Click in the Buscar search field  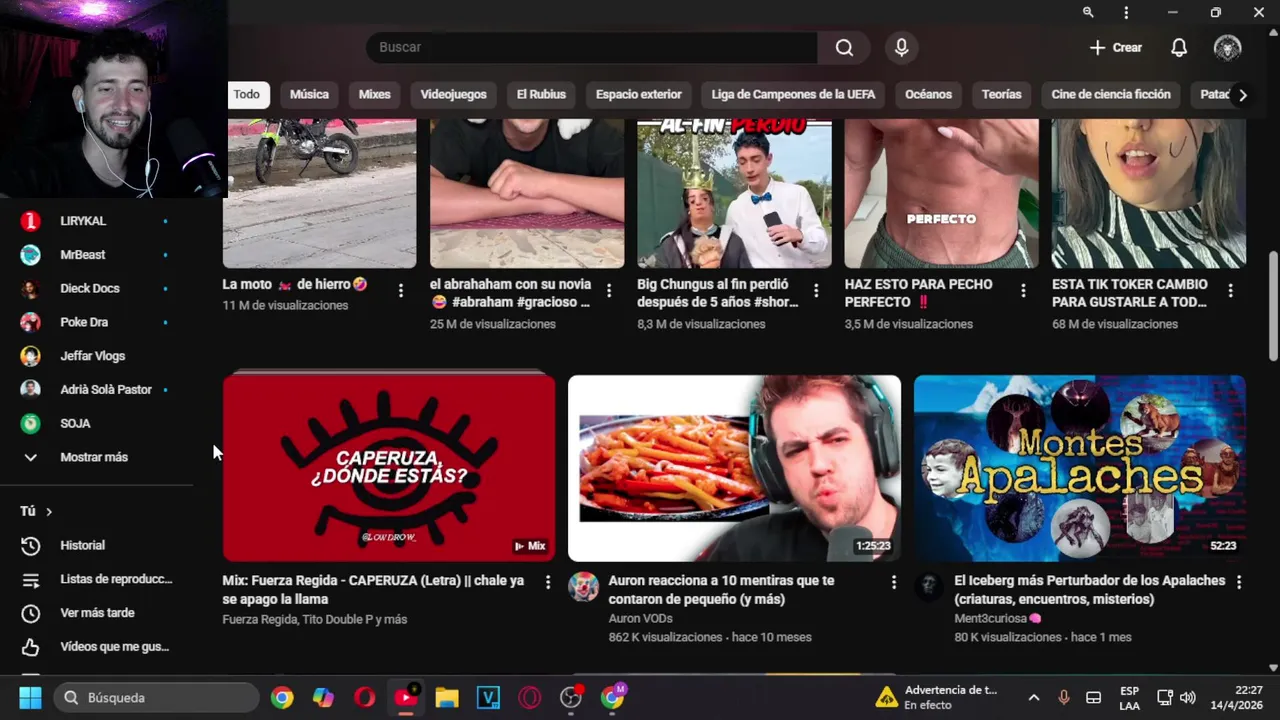pos(592,47)
